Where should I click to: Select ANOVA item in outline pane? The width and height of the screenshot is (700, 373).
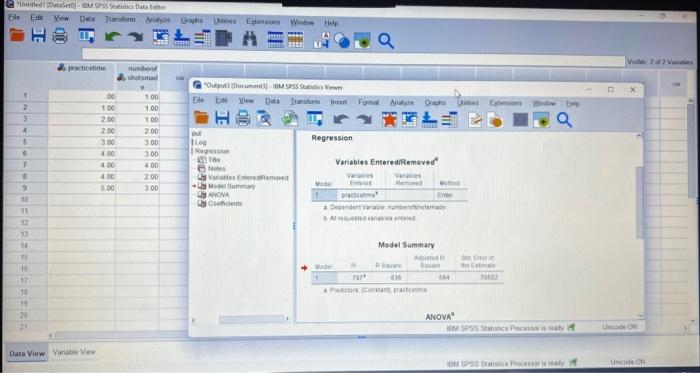[218, 195]
